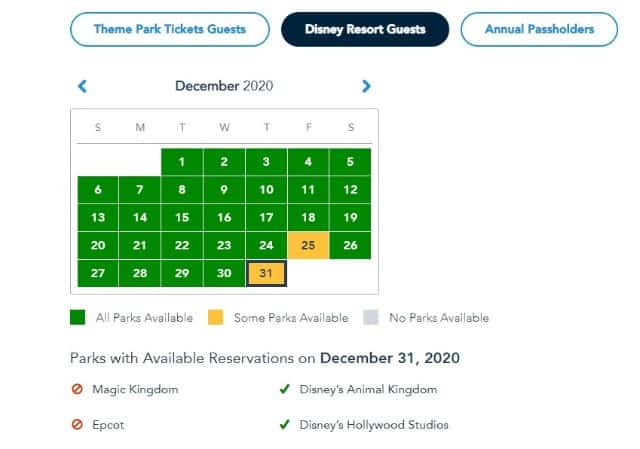This screenshot has width=640, height=449.
Task: Click green checkmark next to Disney's Hollywood Studios
Action: (284, 425)
